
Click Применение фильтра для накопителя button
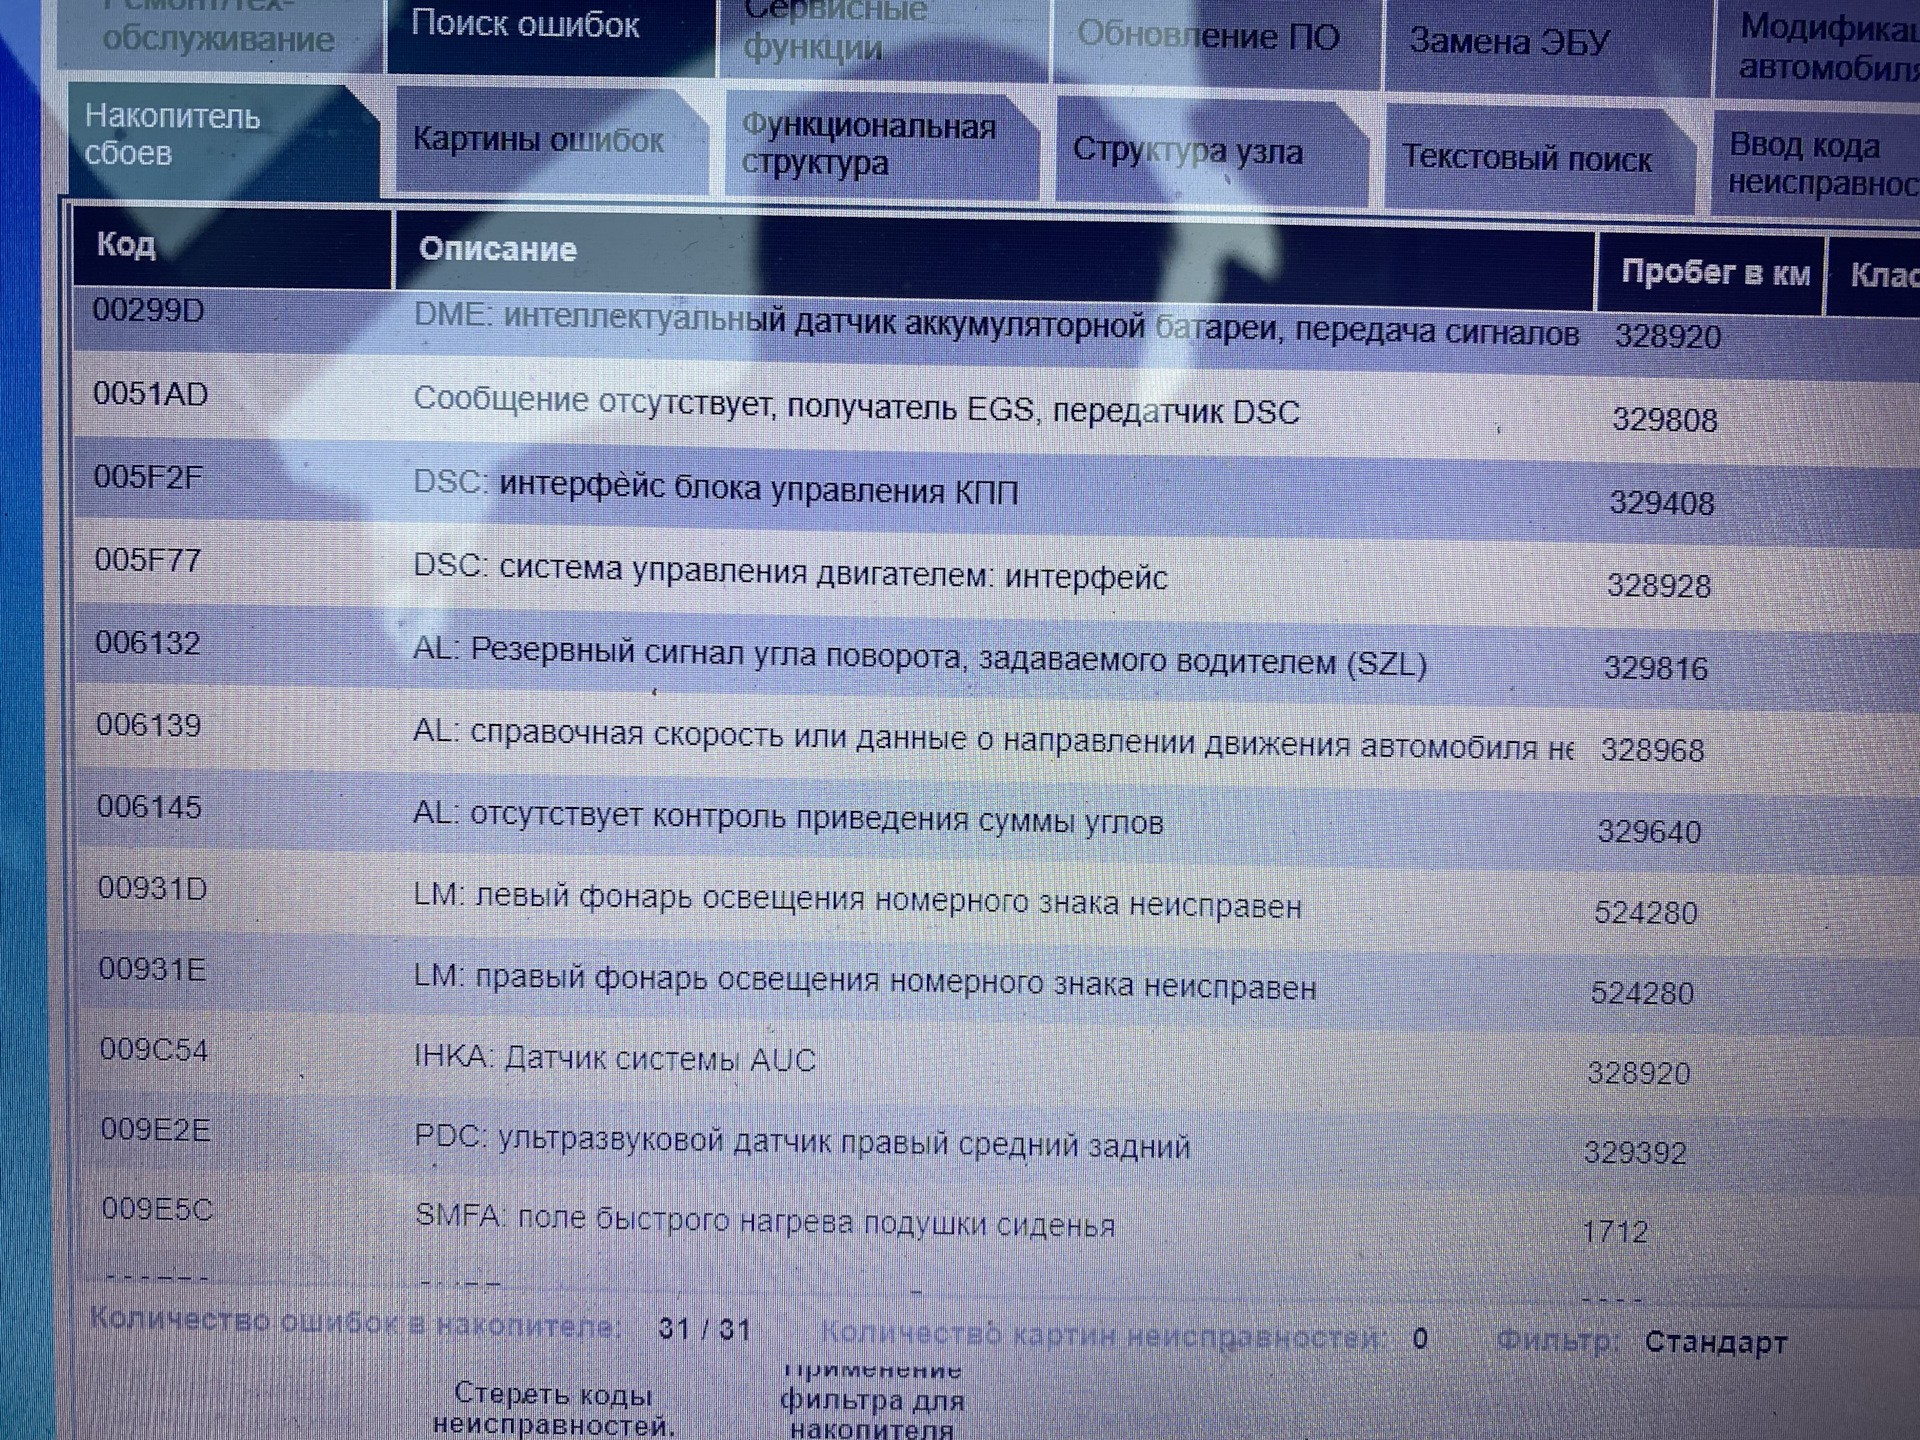pos(871,1400)
